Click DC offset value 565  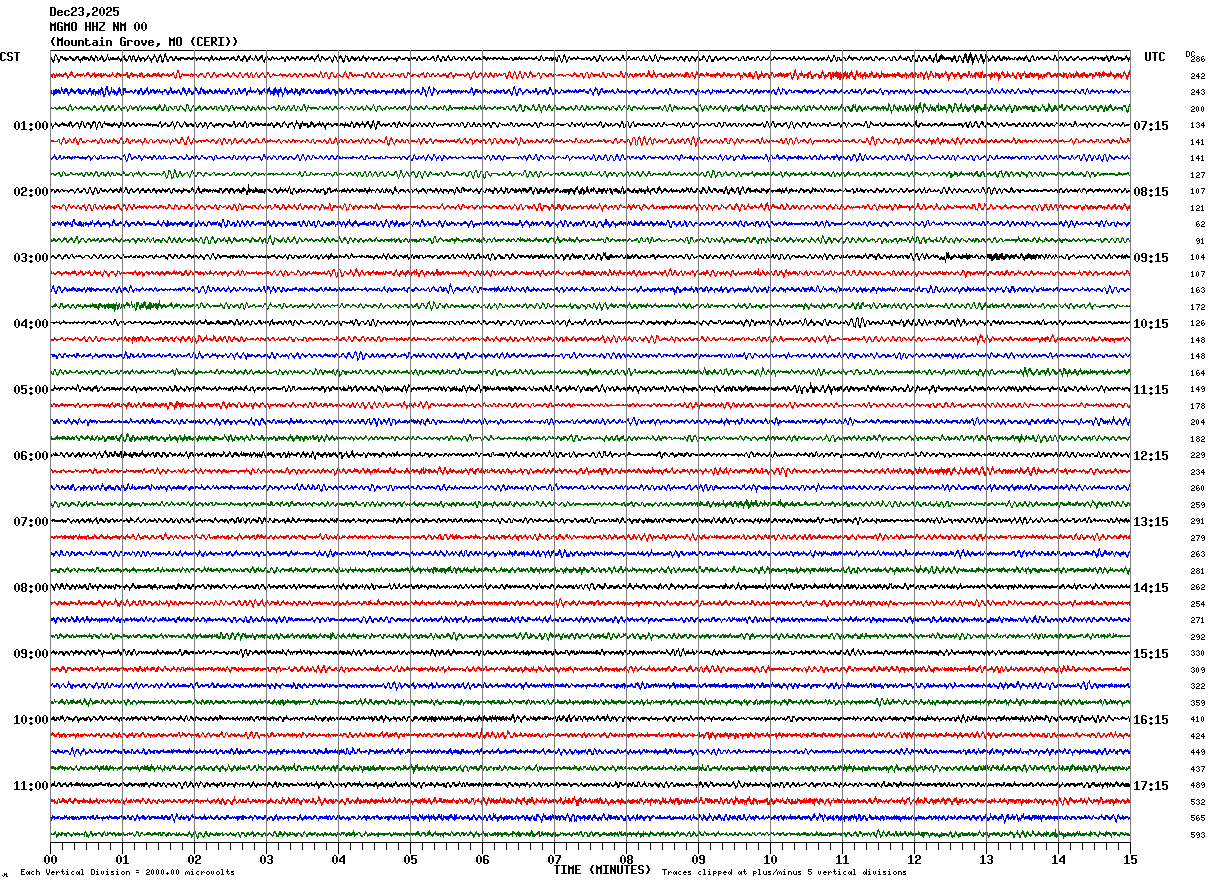pyautogui.click(x=1198, y=819)
